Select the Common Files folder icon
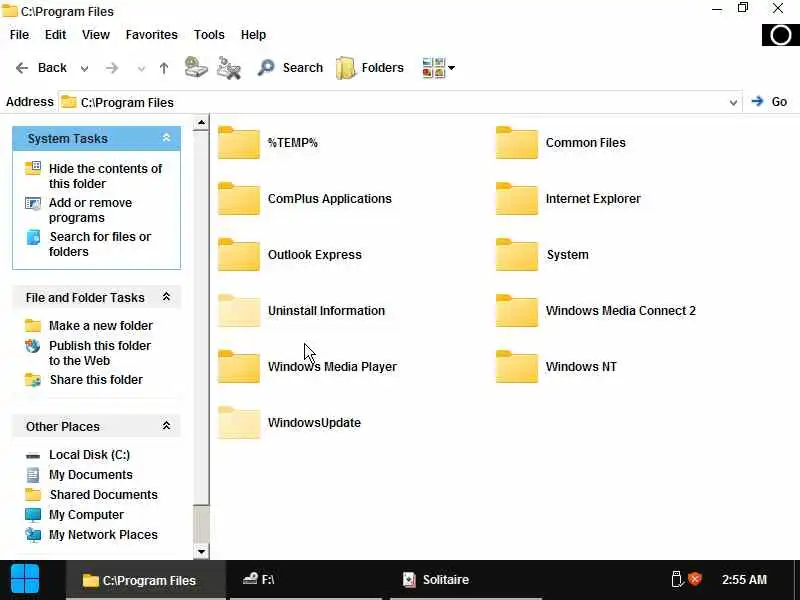This screenshot has width=800, height=600. [516, 143]
